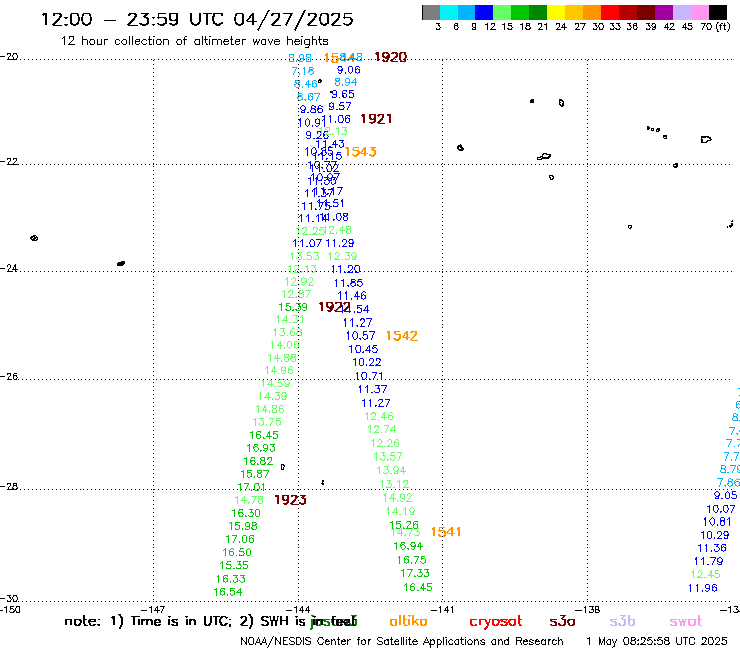Click the wave height value '16.54'

(x=228, y=592)
